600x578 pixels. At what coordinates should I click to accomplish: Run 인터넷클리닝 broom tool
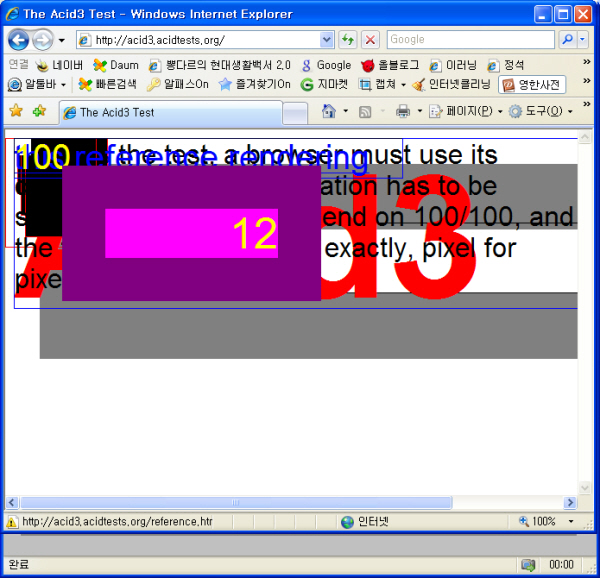point(451,84)
